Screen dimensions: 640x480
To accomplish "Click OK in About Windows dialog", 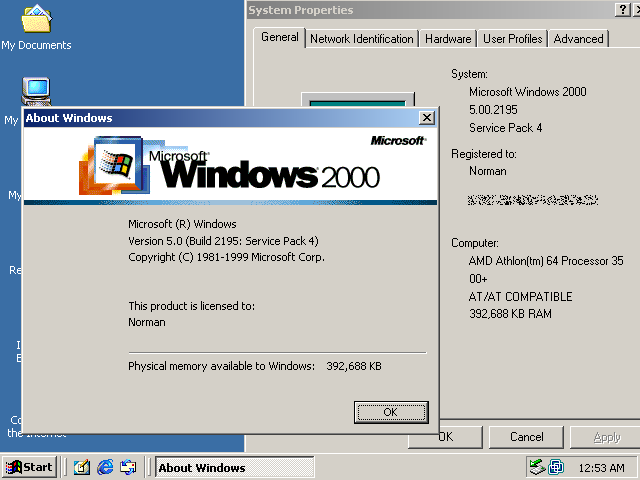I will pyautogui.click(x=391, y=412).
